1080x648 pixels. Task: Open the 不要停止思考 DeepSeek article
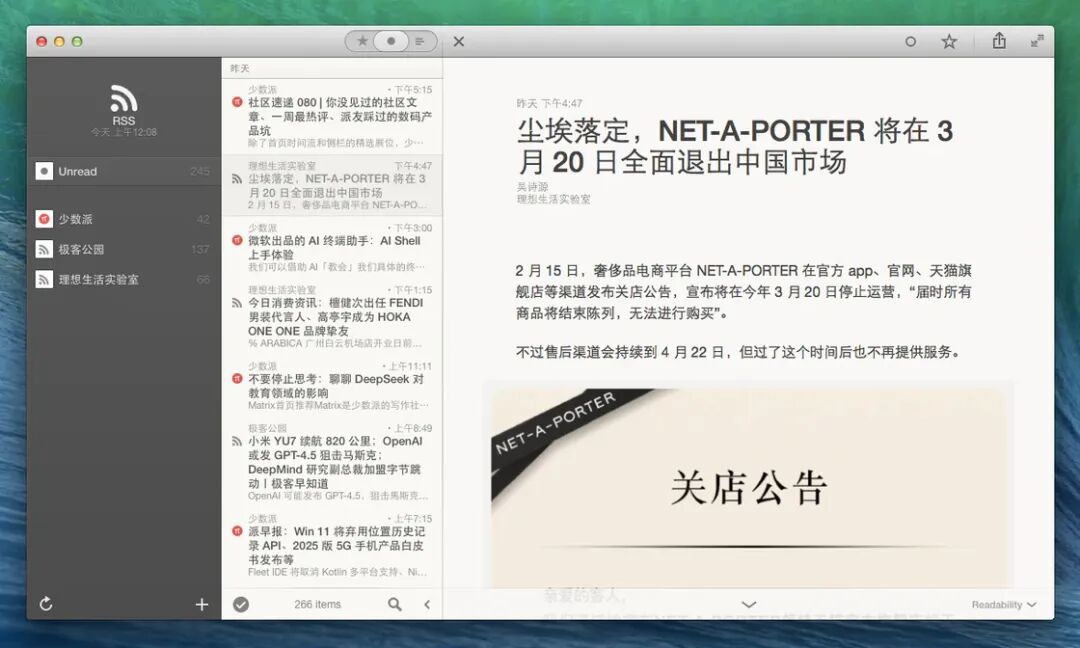pyautogui.click(x=332, y=386)
